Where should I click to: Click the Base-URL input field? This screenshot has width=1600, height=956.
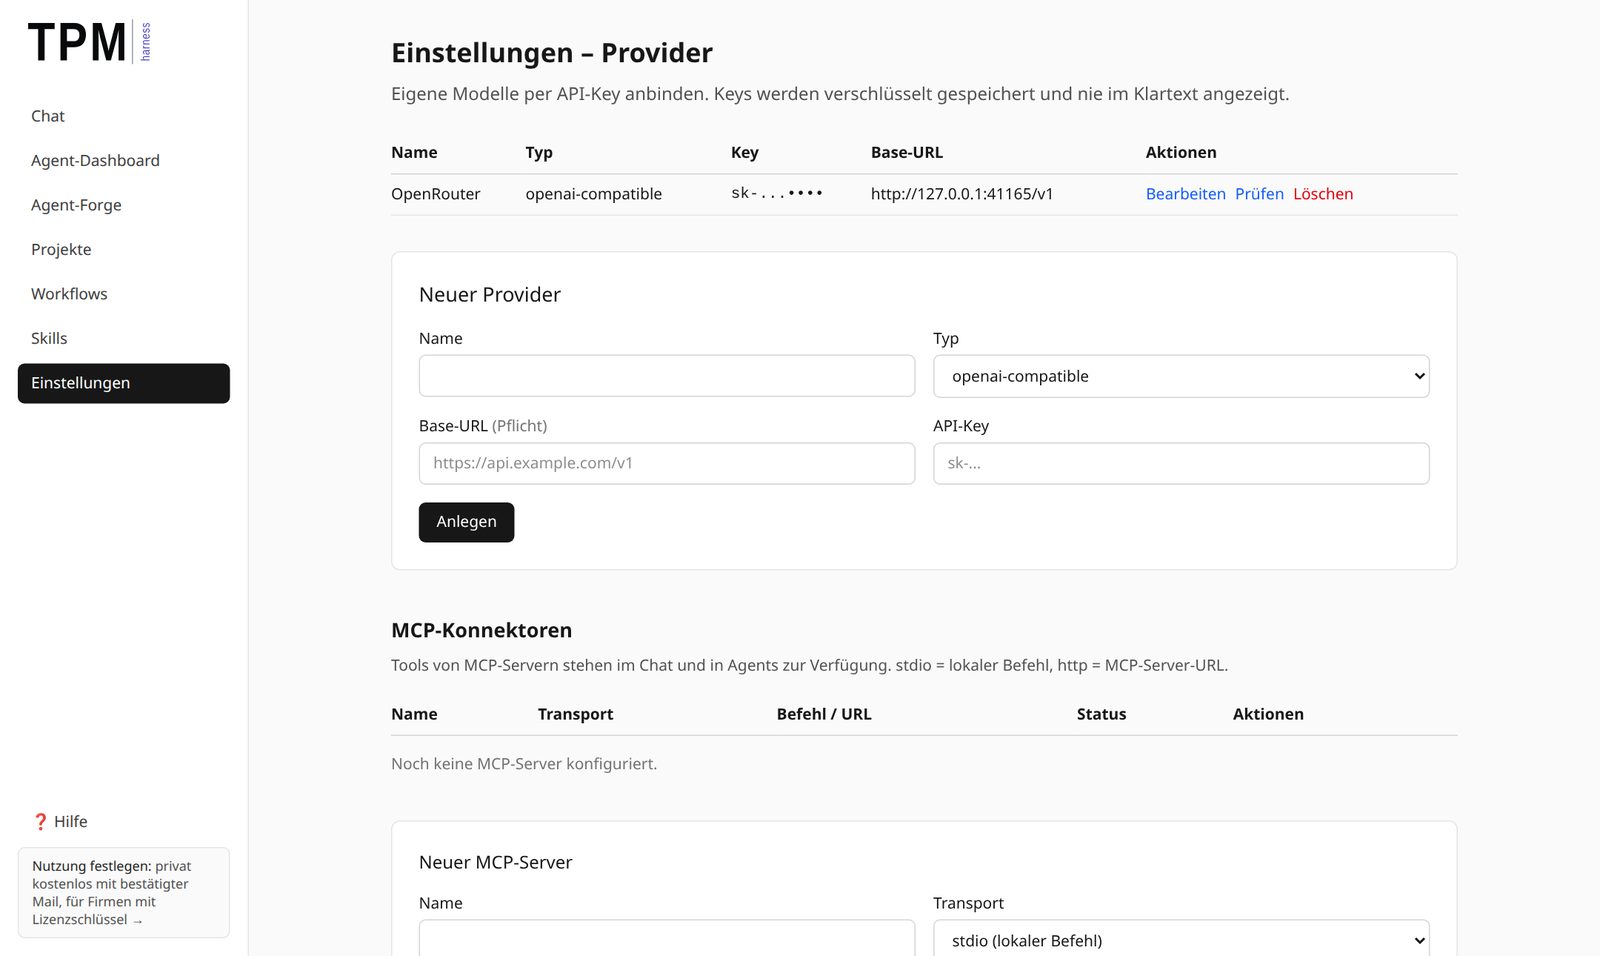(x=667, y=463)
